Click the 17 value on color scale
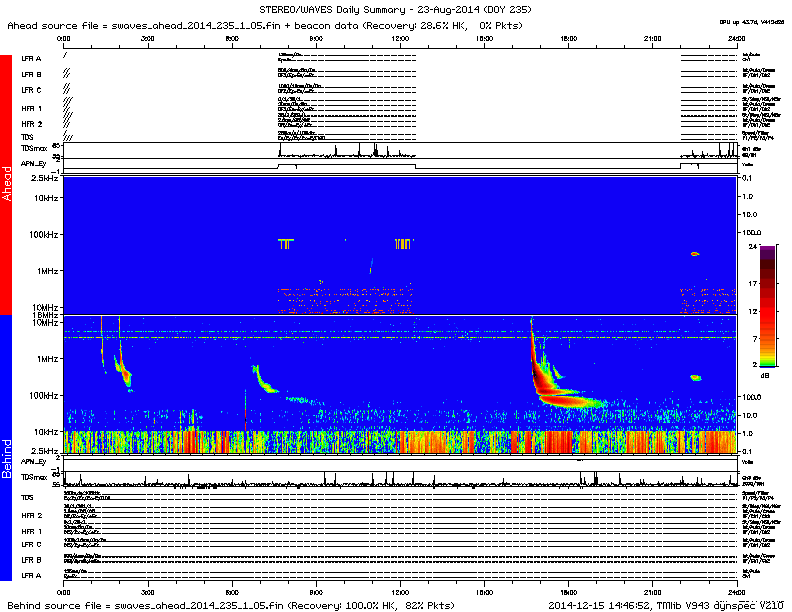The width and height of the screenshot is (792, 612). pyautogui.click(x=753, y=283)
